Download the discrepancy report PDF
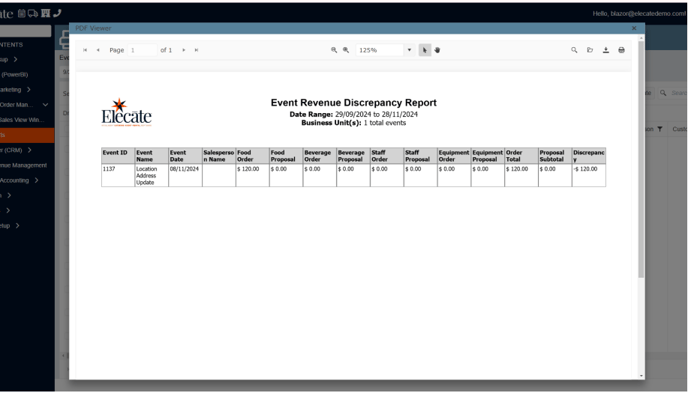Viewport: 688px width, 393px height. pyautogui.click(x=606, y=50)
